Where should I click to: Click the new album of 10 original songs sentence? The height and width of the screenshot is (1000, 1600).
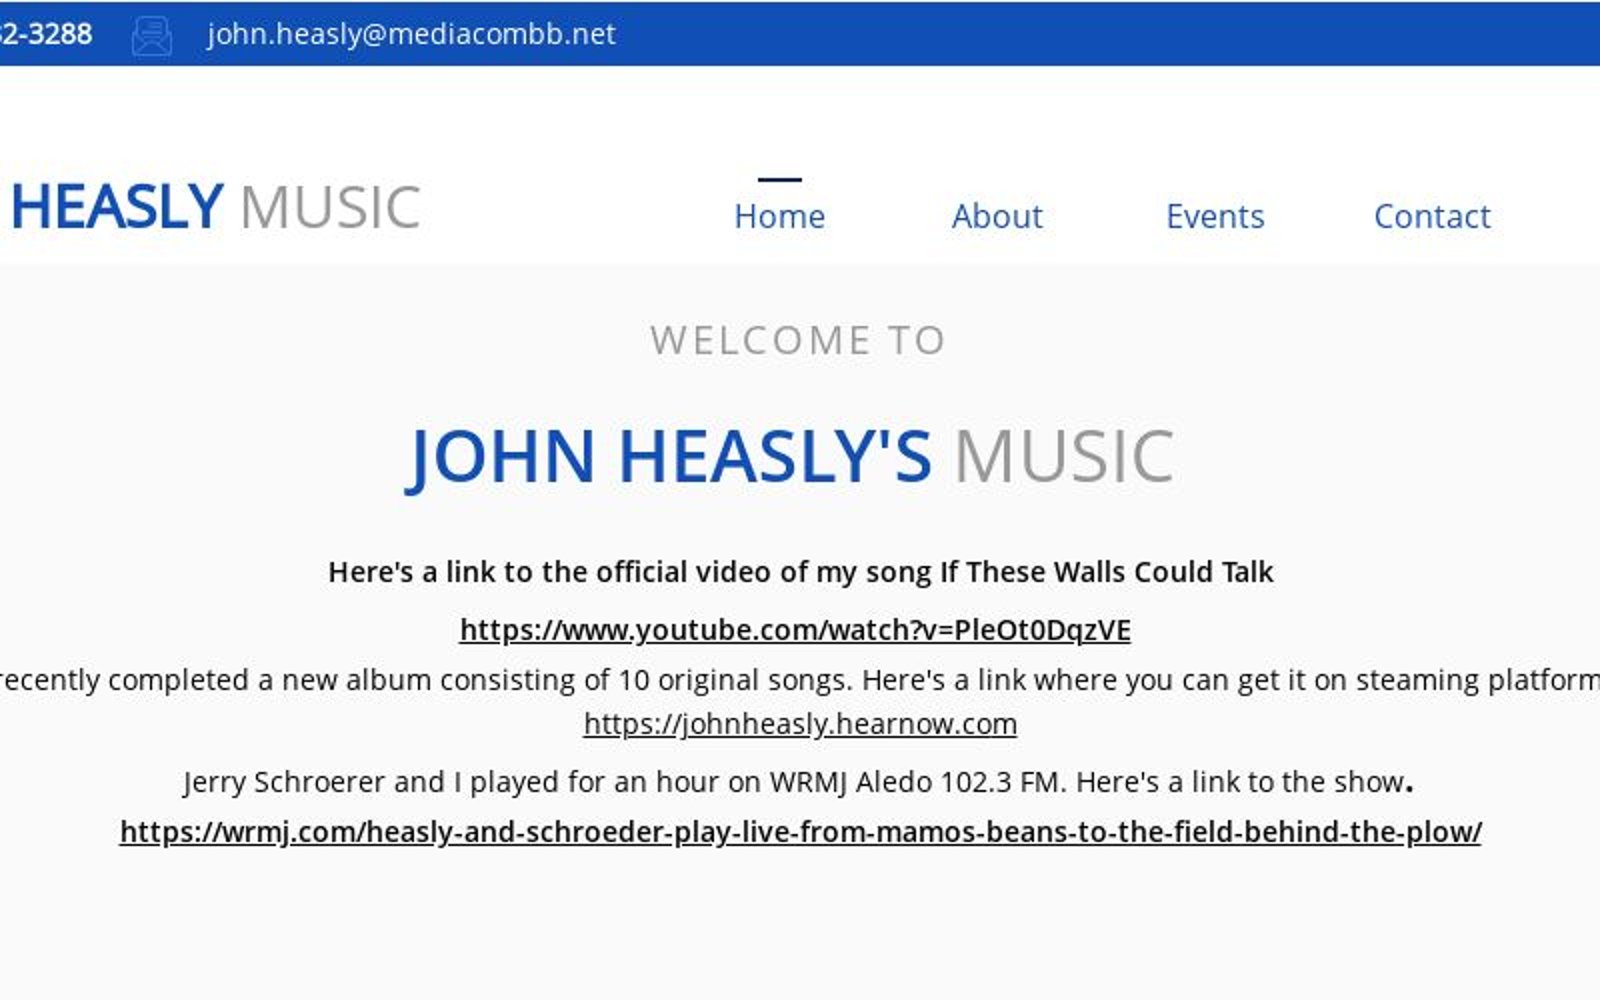point(800,680)
